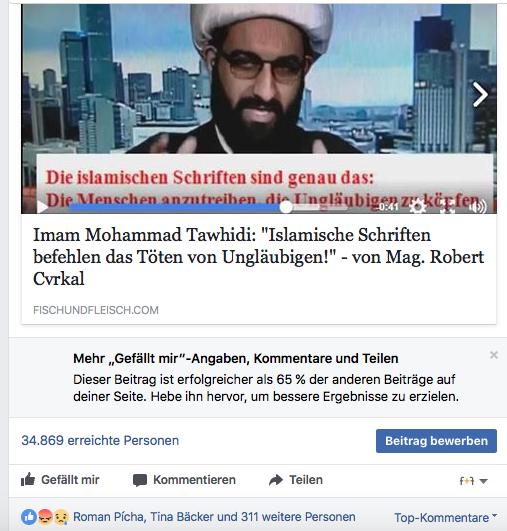Click the sad reaction emoji icon
The image size is (507, 531).
tap(61, 517)
